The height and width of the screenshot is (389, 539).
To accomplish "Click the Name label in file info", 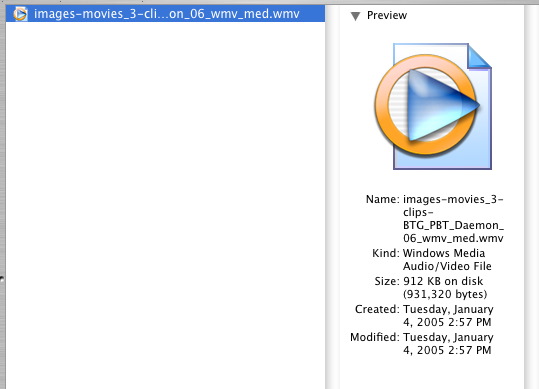I will pos(383,199).
